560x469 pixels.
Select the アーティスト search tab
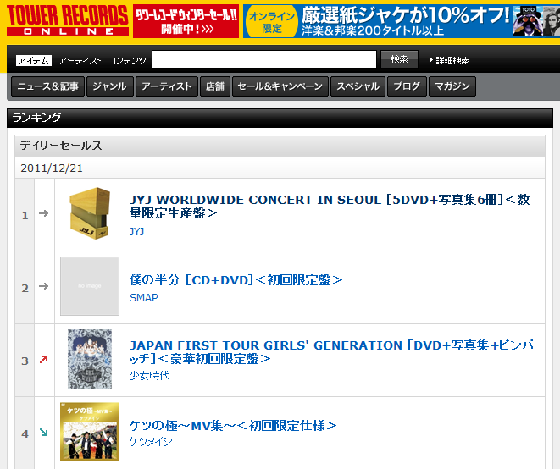click(x=80, y=61)
